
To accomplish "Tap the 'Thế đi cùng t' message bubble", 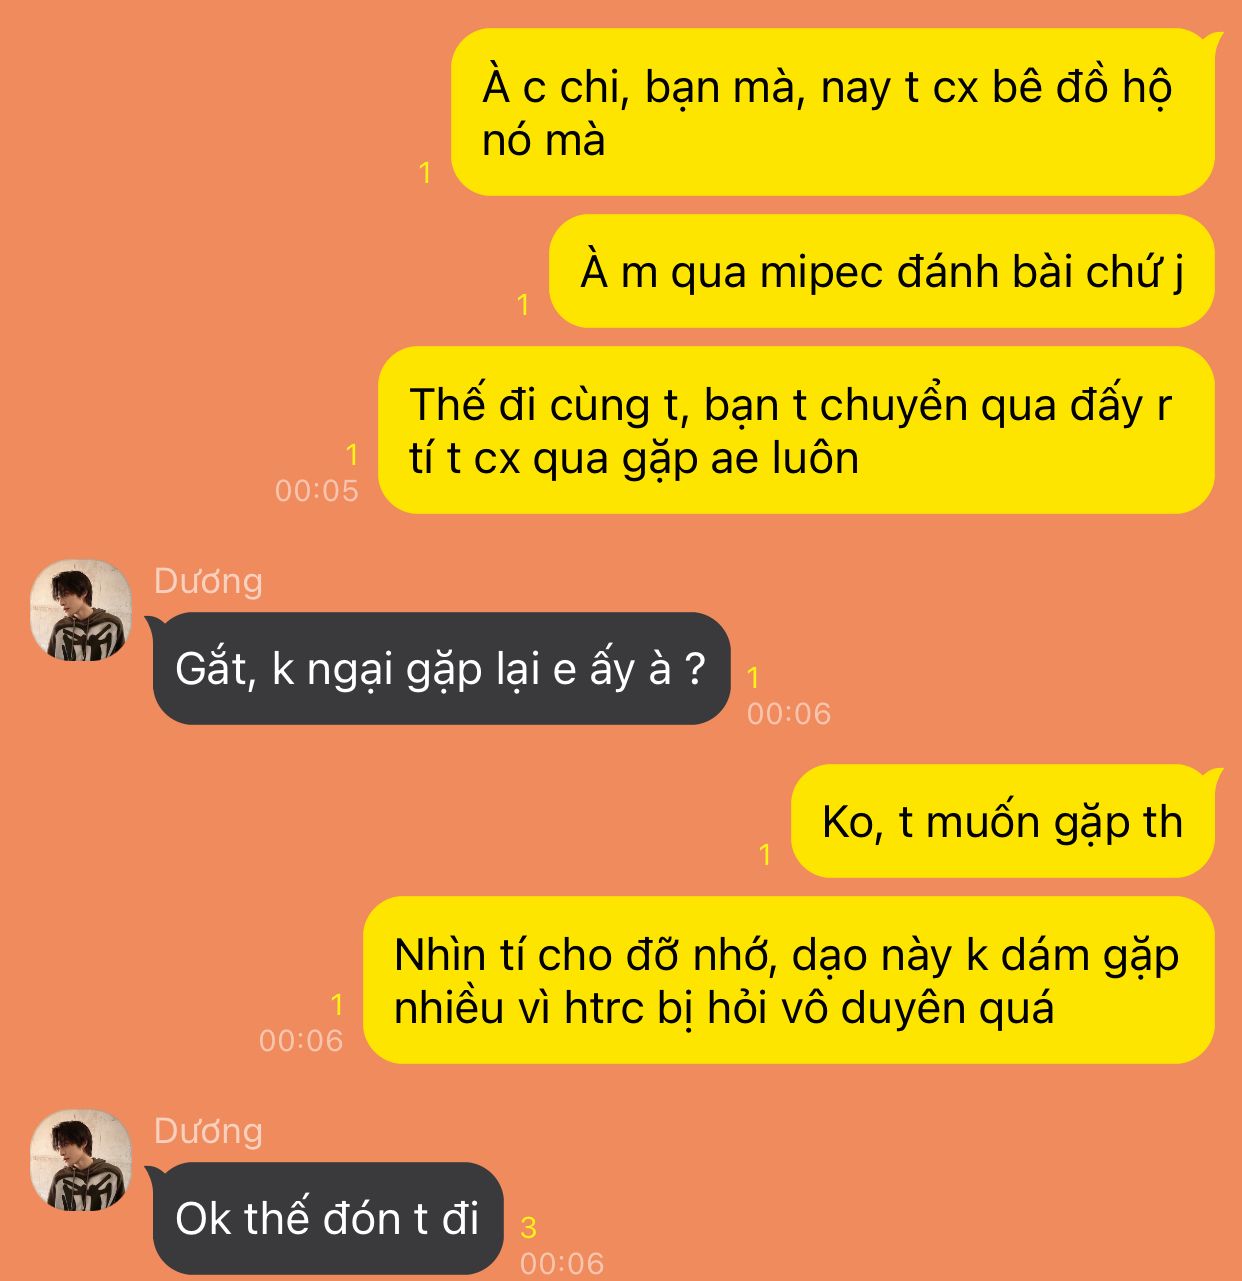I will 796,430.
